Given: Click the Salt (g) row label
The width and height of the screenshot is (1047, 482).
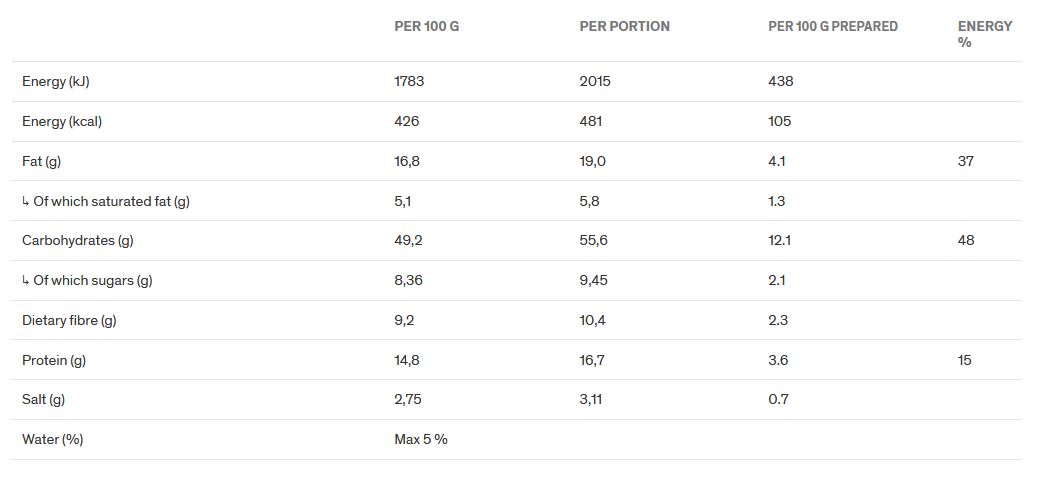Looking at the screenshot, I should coord(44,399).
